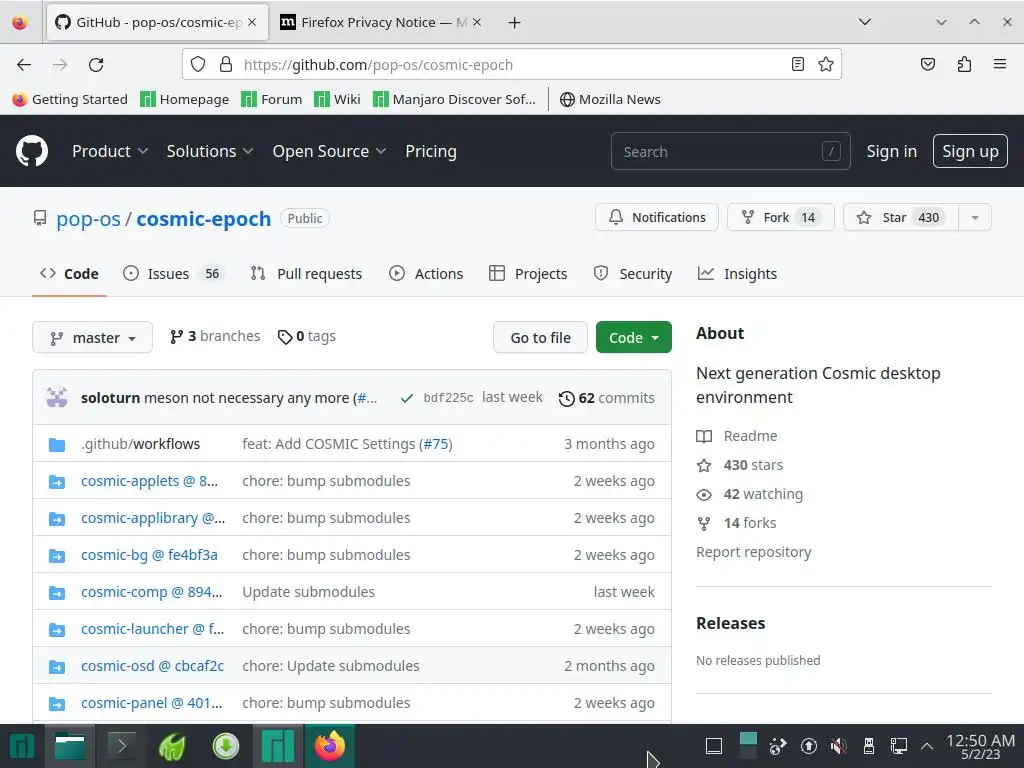Expand the Solutions menu
The image size is (1024, 768).
point(210,152)
